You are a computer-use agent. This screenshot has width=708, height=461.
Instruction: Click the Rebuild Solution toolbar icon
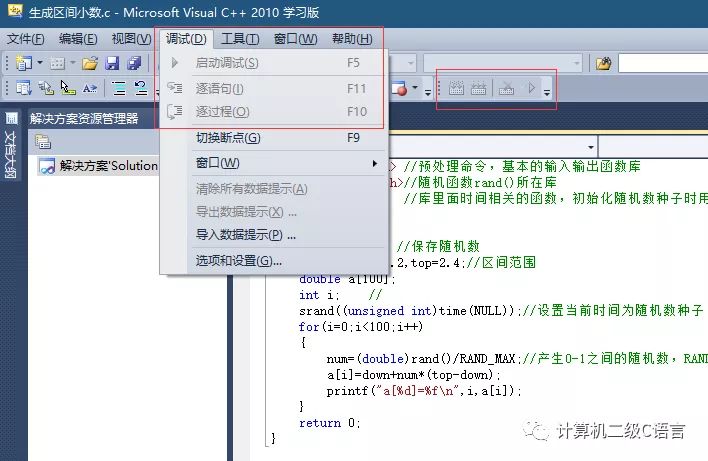479,88
